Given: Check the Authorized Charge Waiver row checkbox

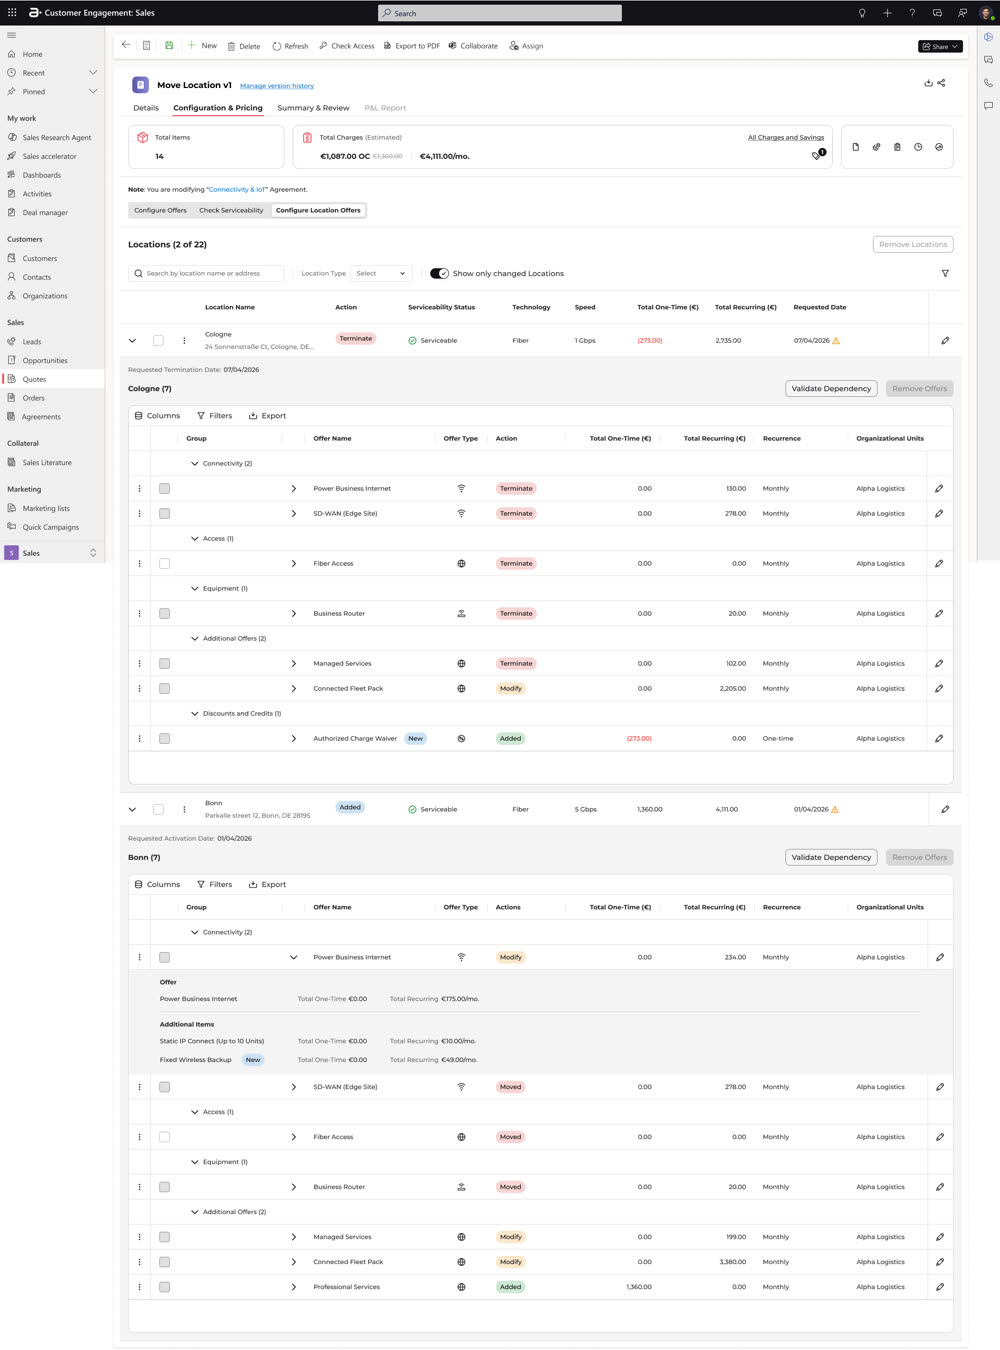Looking at the screenshot, I should point(164,739).
